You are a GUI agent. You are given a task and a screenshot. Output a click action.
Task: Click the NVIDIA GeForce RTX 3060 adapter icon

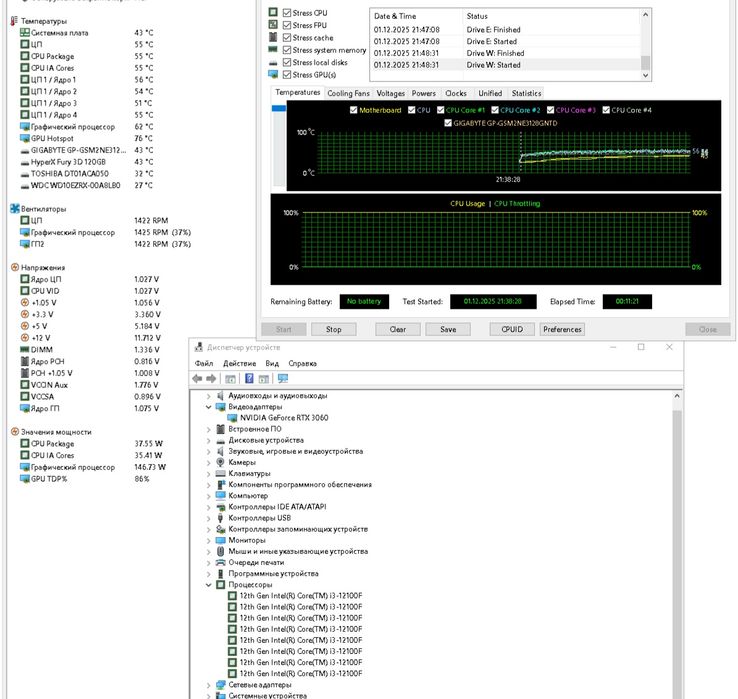pyautogui.click(x=232, y=418)
